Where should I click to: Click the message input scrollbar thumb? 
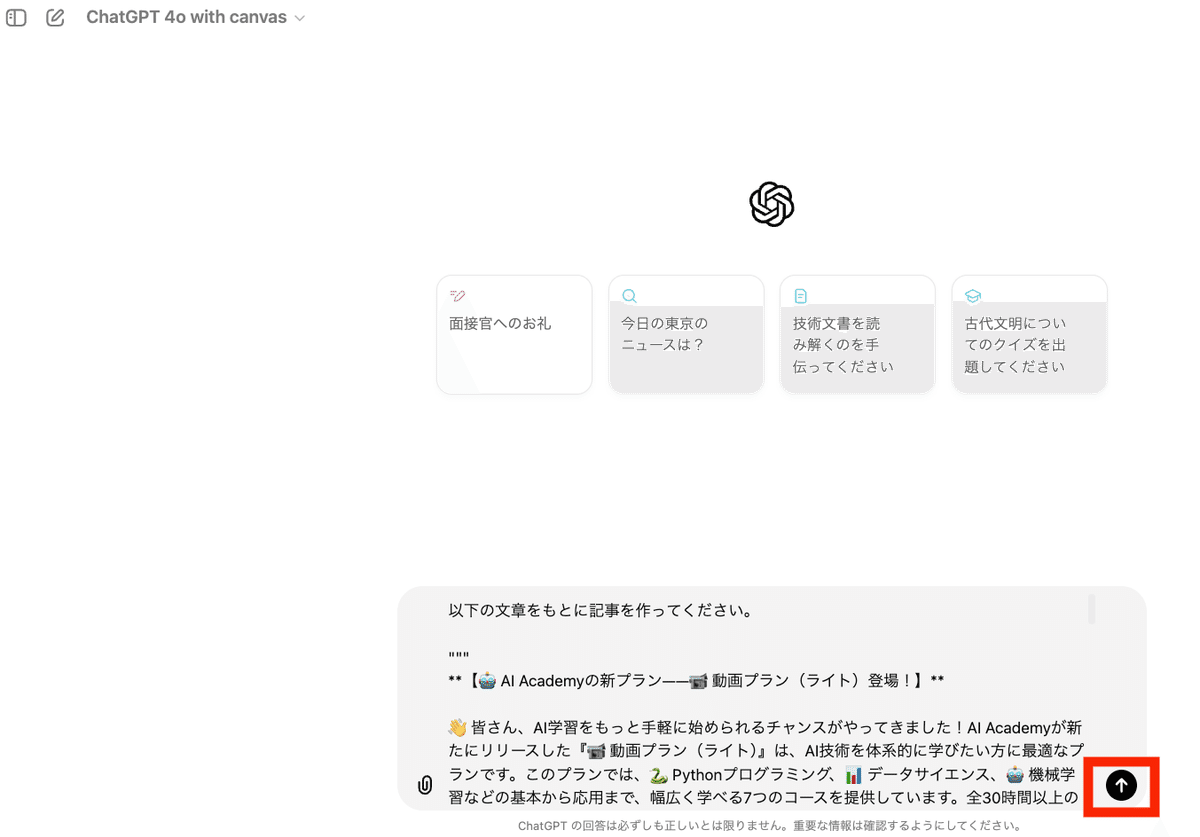click(1092, 608)
